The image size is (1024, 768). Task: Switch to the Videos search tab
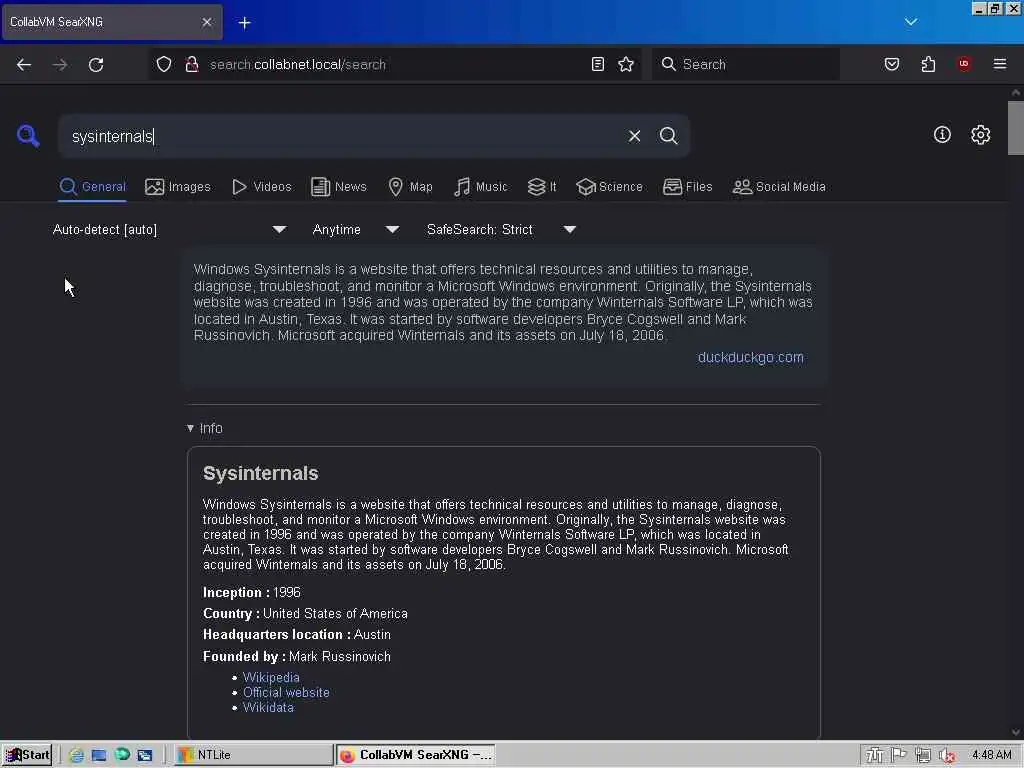pos(261,187)
